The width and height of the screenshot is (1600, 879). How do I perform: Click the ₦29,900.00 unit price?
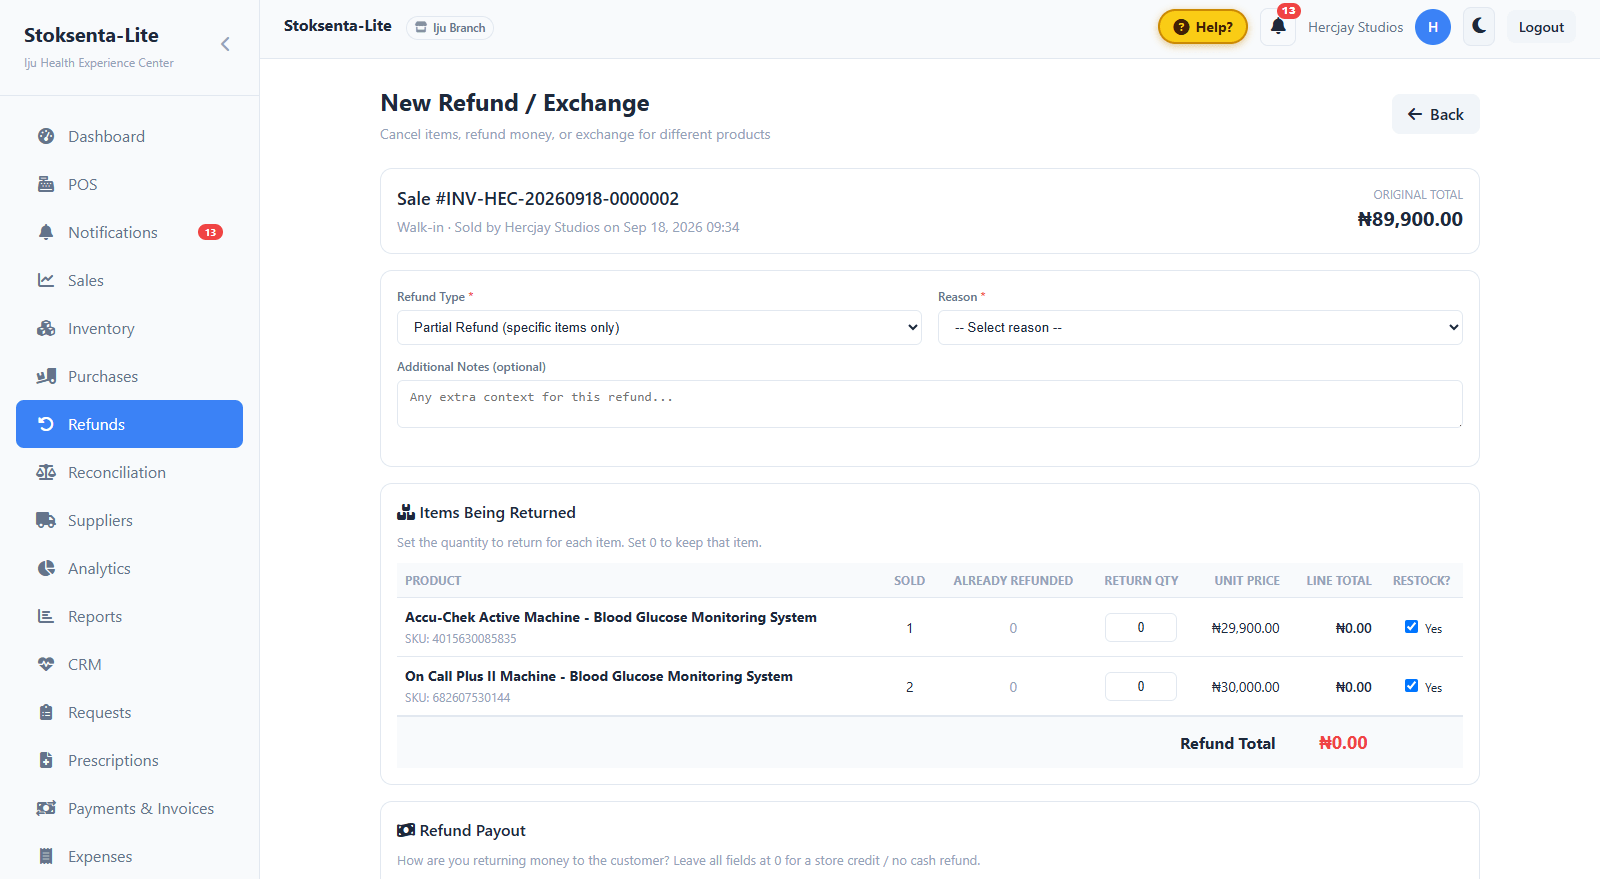1245,628
